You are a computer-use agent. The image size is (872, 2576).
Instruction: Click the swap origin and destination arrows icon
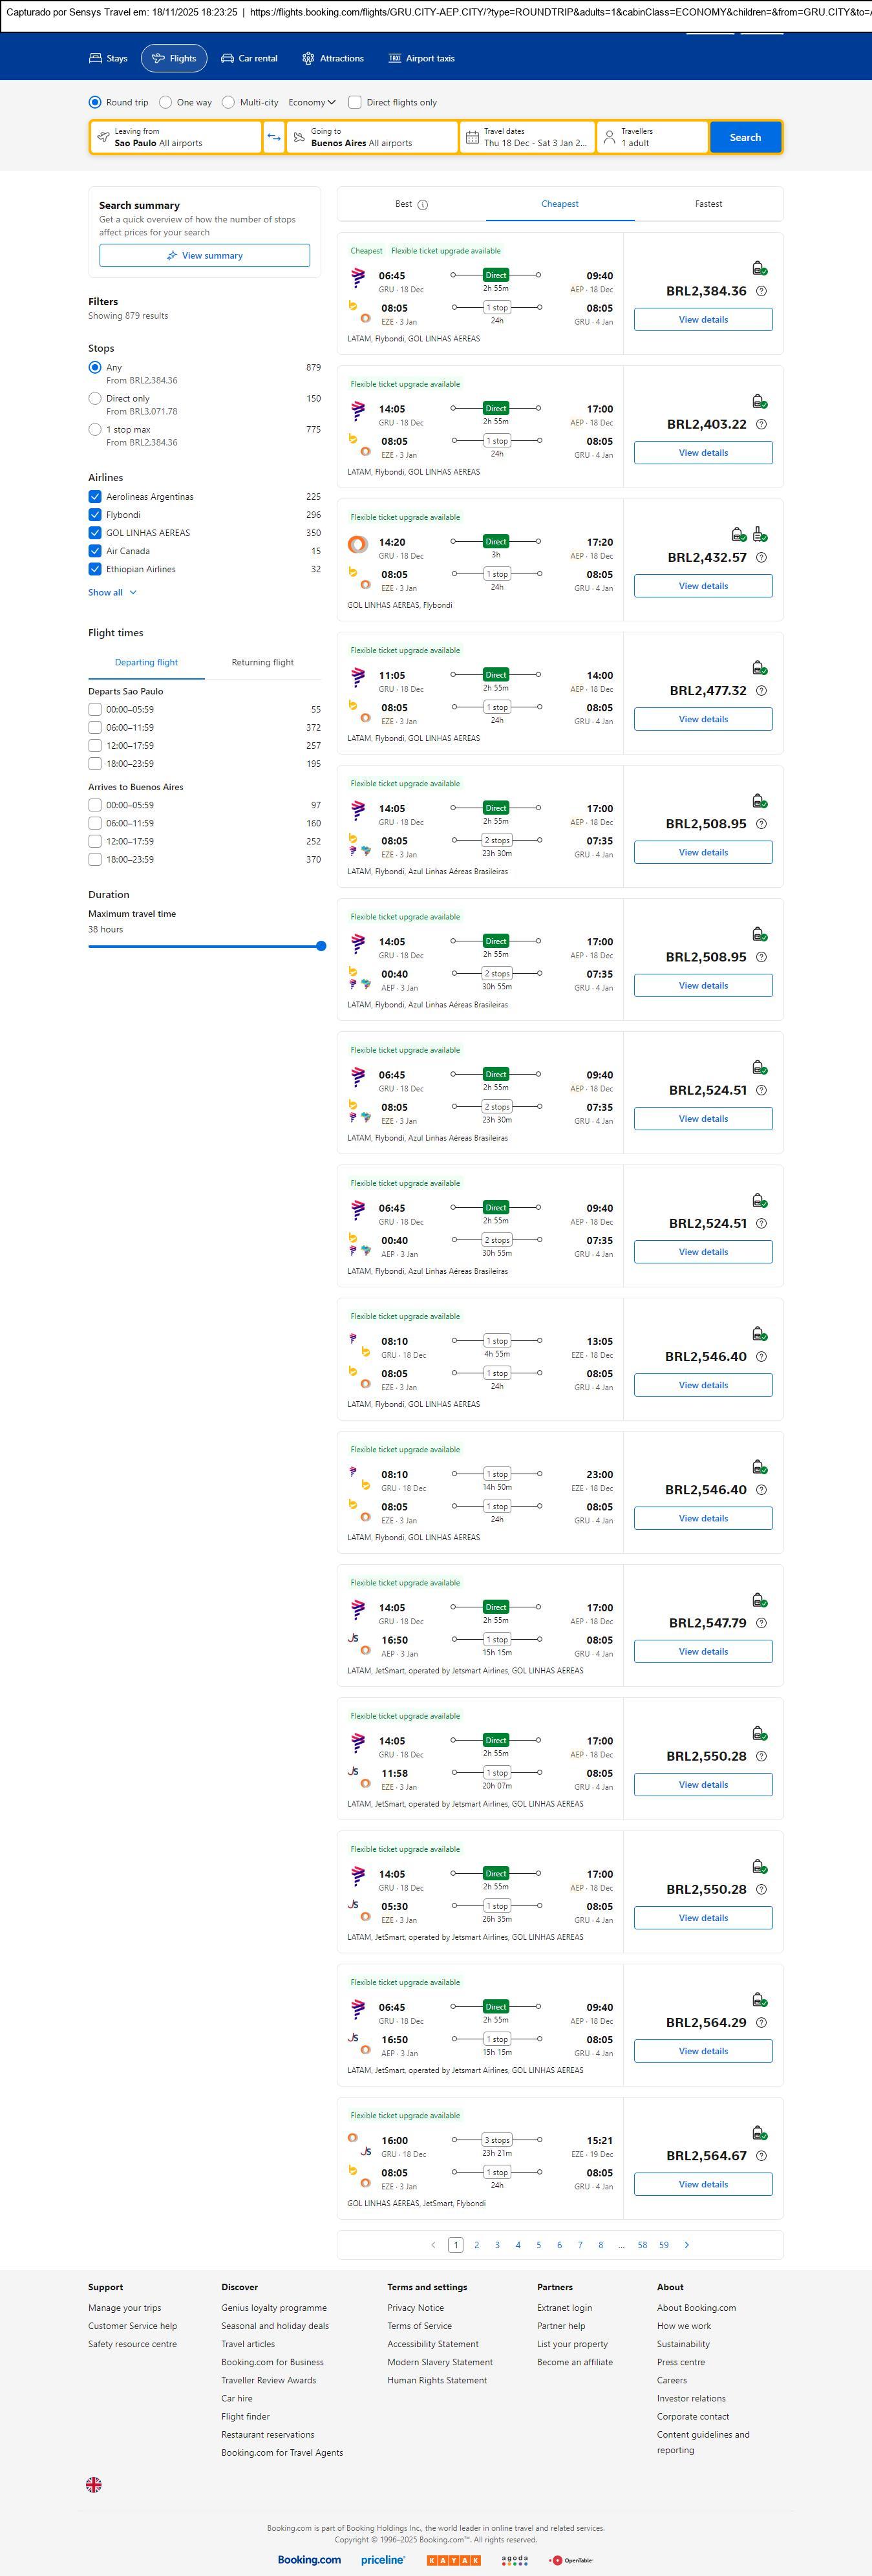click(273, 137)
